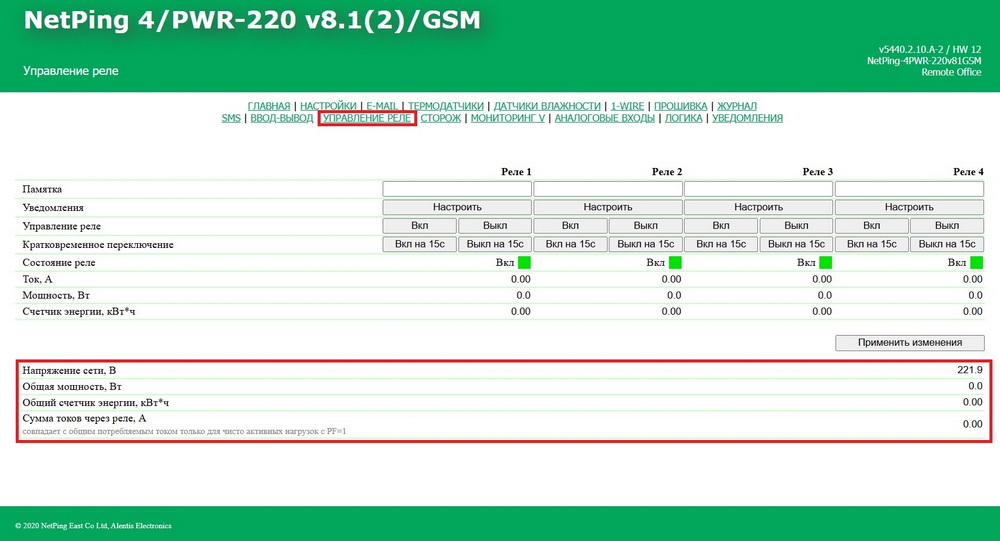
Task: Switch to the УПРАВЛЕНИЕ РЕЛЕ section
Action: (366, 118)
